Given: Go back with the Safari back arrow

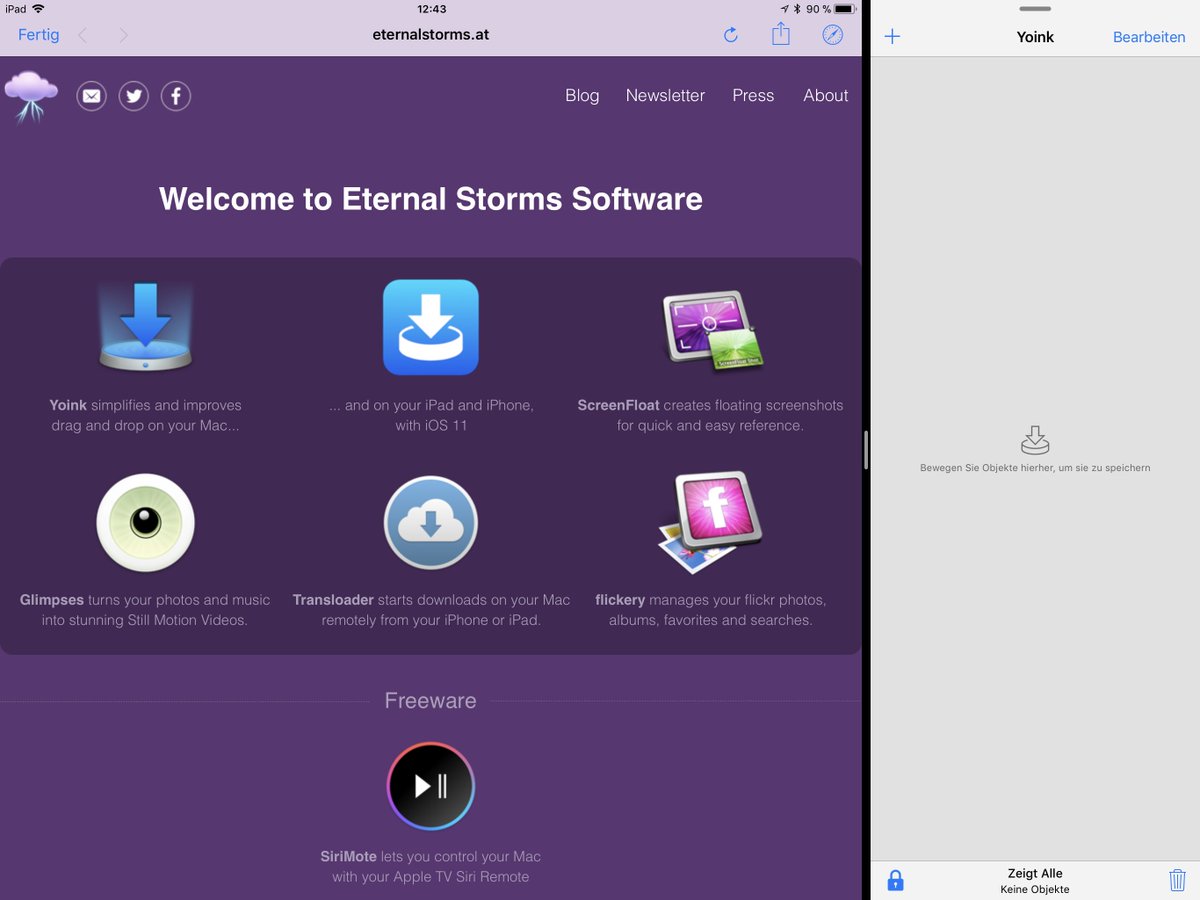Looking at the screenshot, I should 83,35.
